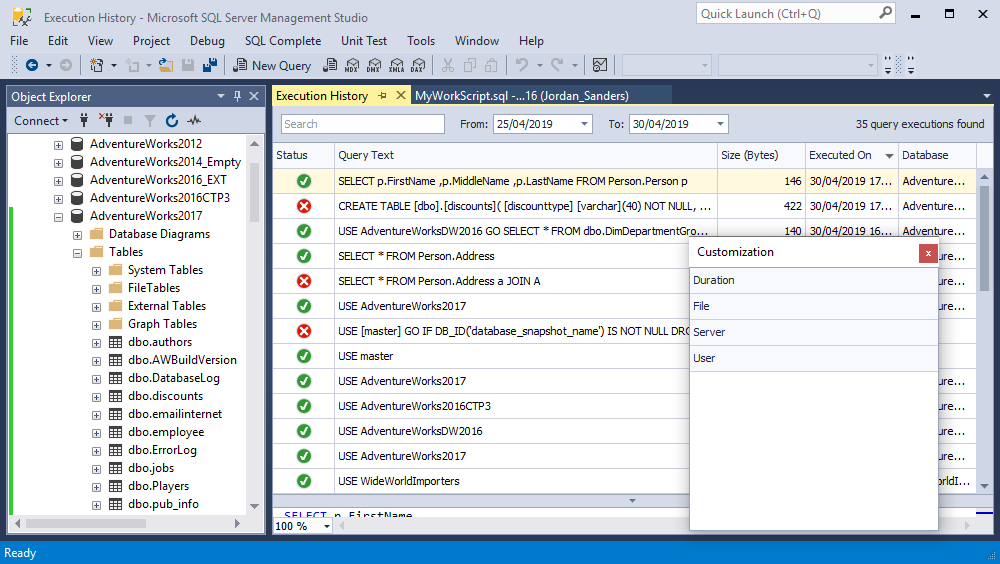Click the Refresh icon in Object Explorer
The width and height of the screenshot is (1000, 564).
(x=172, y=120)
